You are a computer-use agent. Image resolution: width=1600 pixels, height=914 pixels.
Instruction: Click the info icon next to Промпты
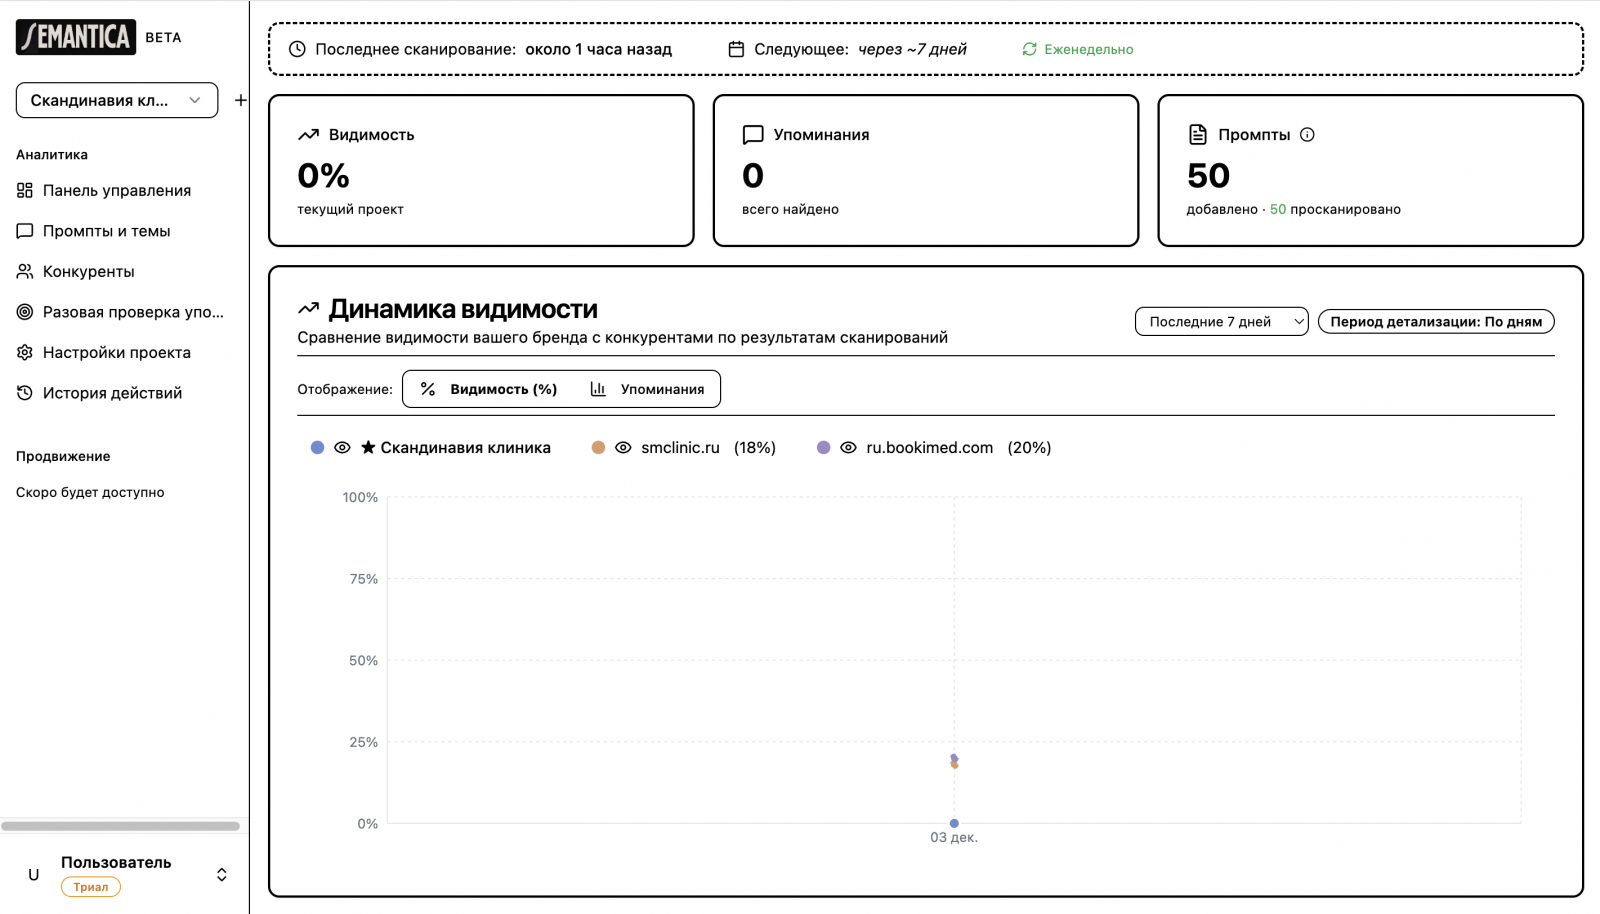1307,135
